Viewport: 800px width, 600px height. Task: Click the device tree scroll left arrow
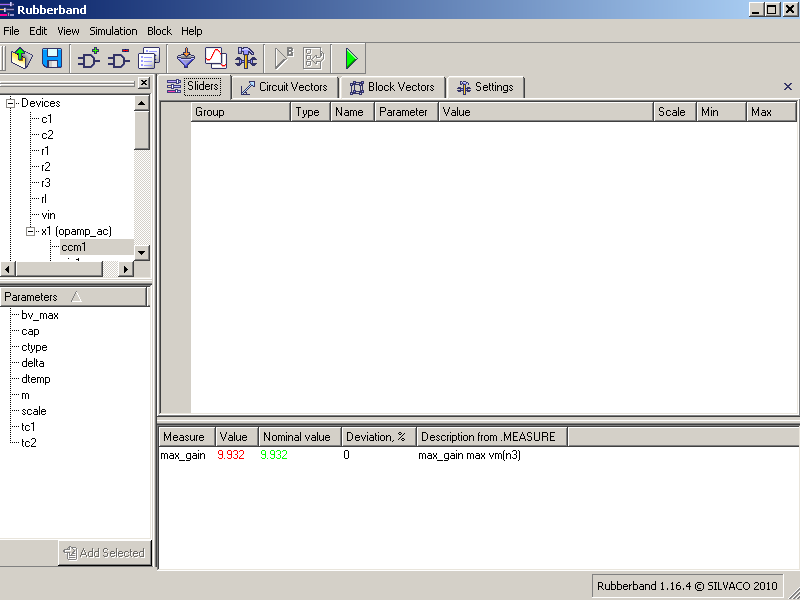[x=8, y=268]
